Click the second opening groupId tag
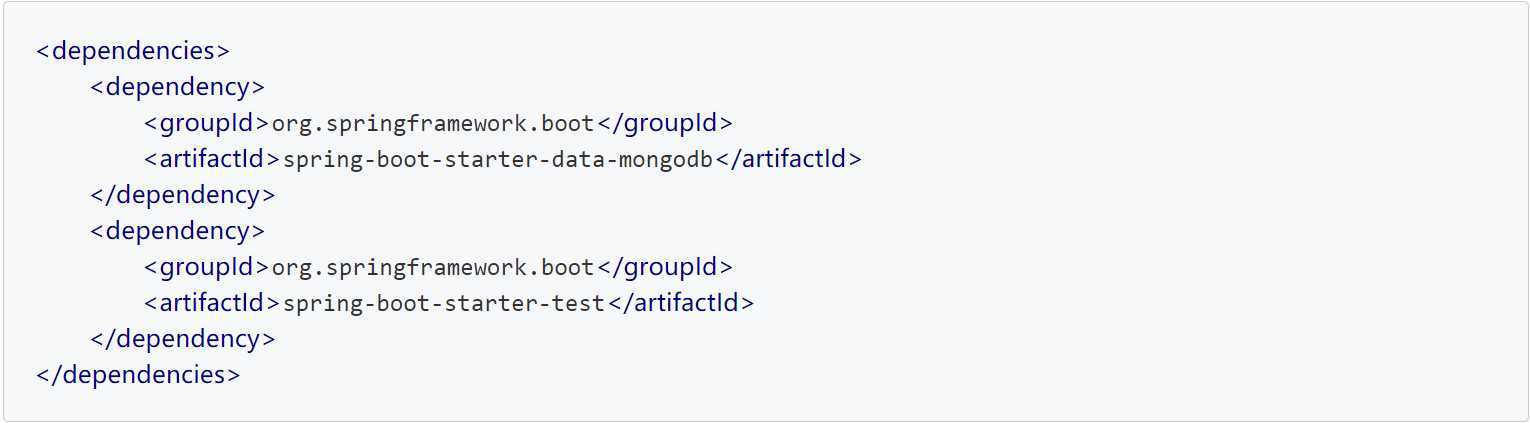1530x423 pixels. point(207,267)
